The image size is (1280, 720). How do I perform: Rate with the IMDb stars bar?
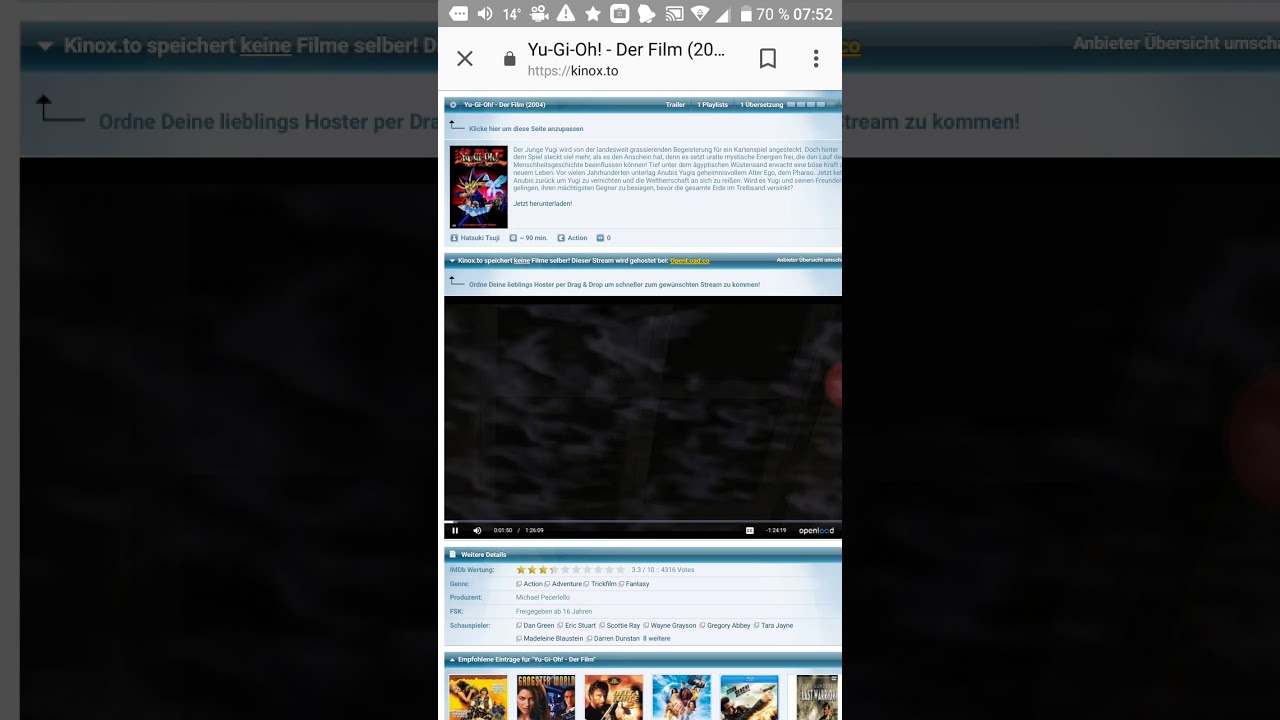570,570
